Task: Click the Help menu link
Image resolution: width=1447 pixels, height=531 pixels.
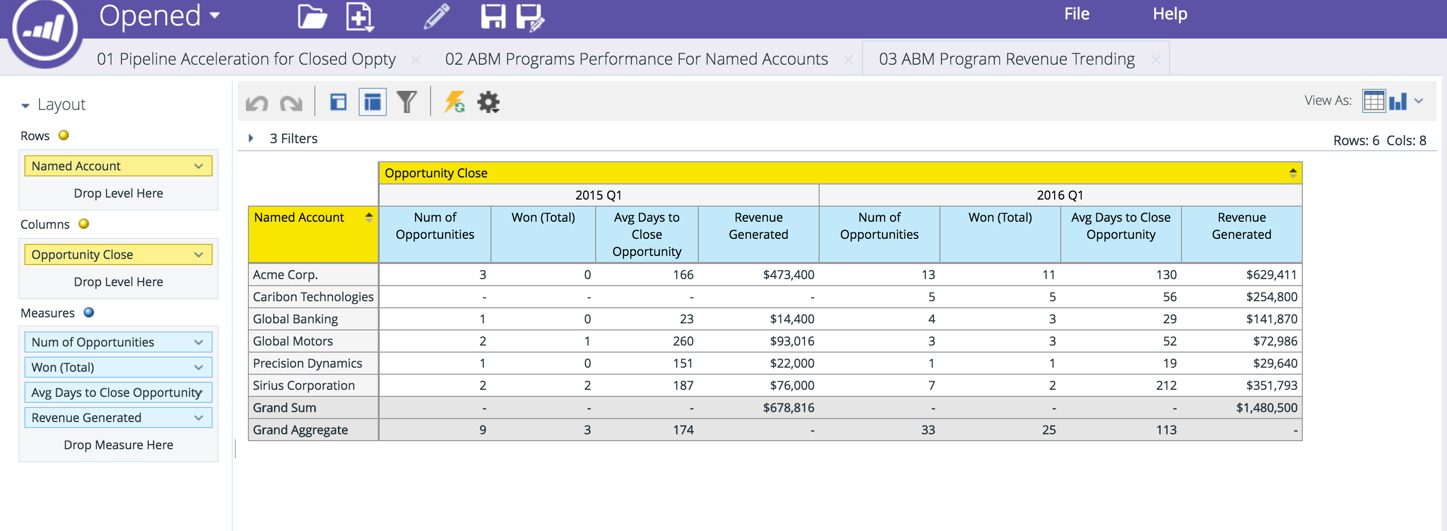Action: tap(1169, 14)
